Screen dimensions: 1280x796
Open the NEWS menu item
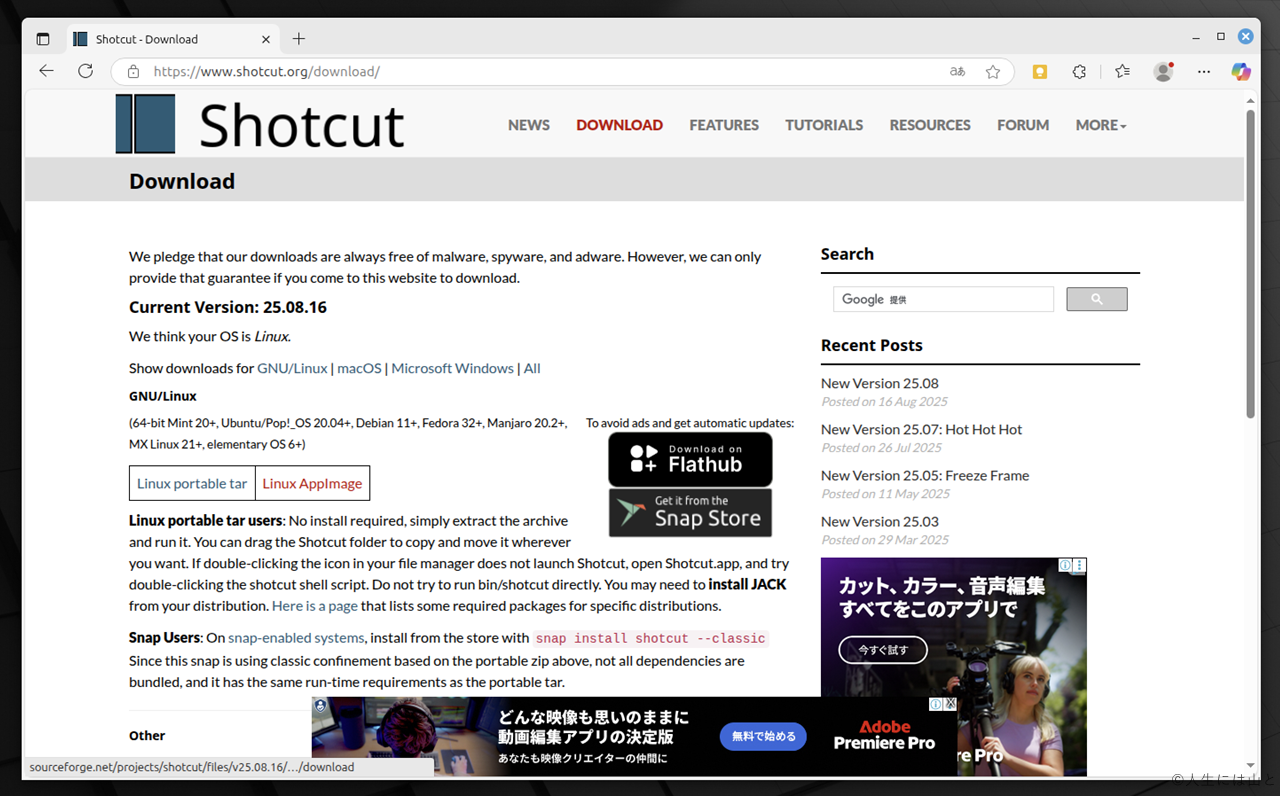coord(529,125)
